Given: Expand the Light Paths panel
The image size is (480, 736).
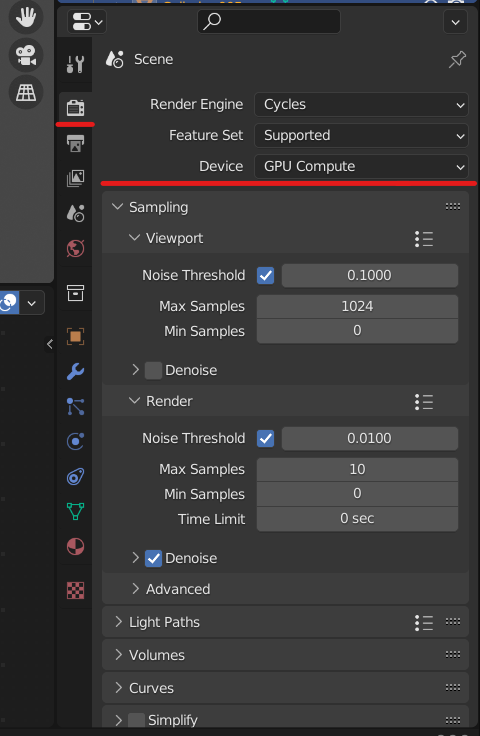Looking at the screenshot, I should click(164, 622).
